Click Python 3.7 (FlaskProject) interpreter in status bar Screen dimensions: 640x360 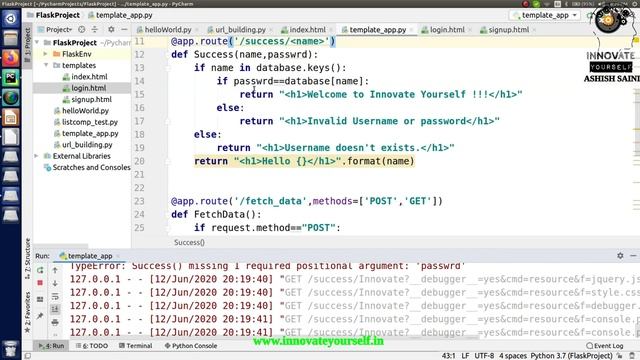coord(571,356)
